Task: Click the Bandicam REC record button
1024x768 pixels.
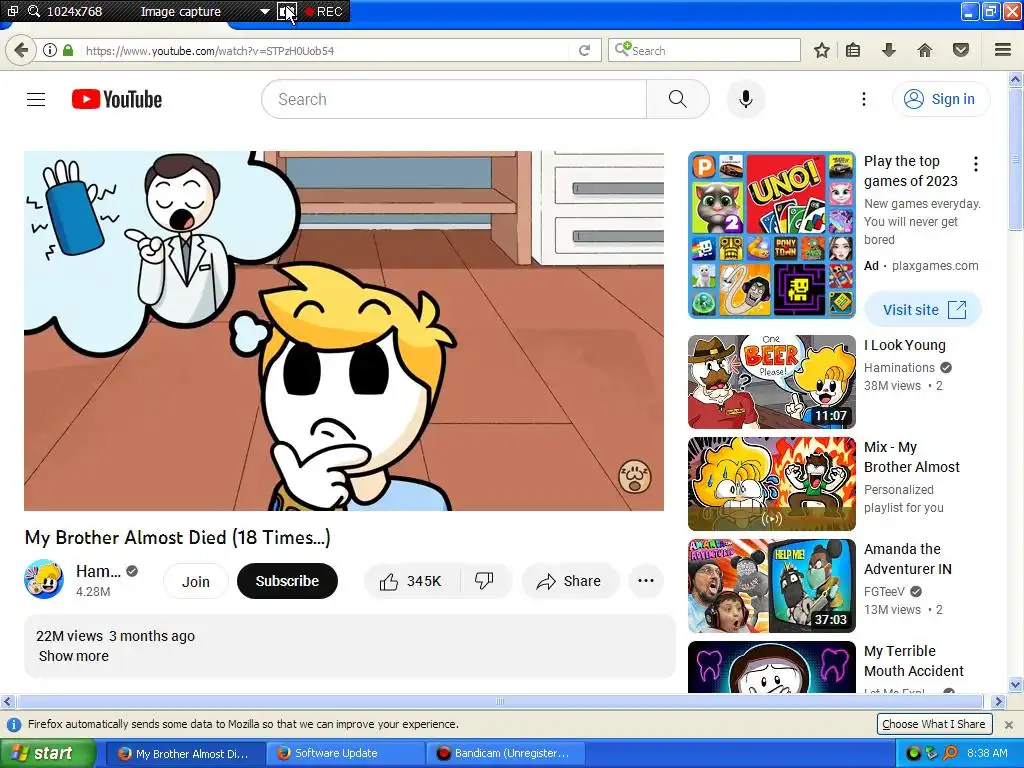Action: pyautogui.click(x=324, y=11)
